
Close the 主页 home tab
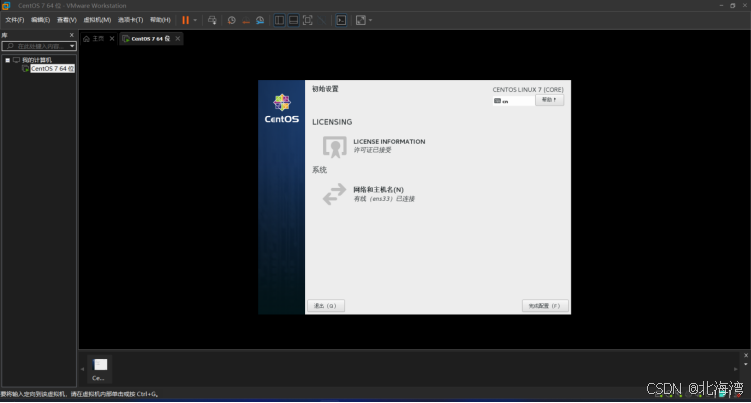point(112,38)
